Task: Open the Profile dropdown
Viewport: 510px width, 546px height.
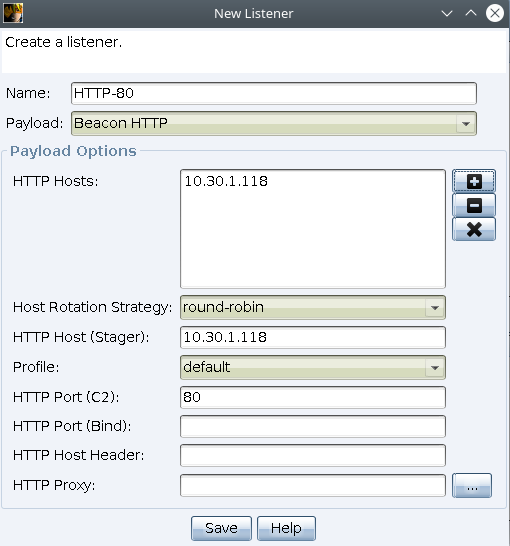Action: click(x=313, y=367)
